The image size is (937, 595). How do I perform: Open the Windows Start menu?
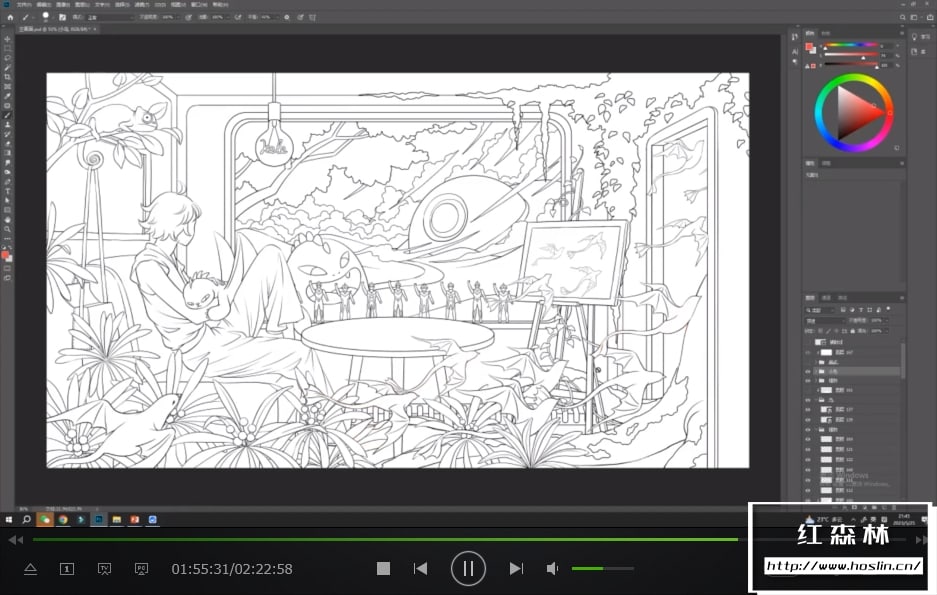(8, 520)
